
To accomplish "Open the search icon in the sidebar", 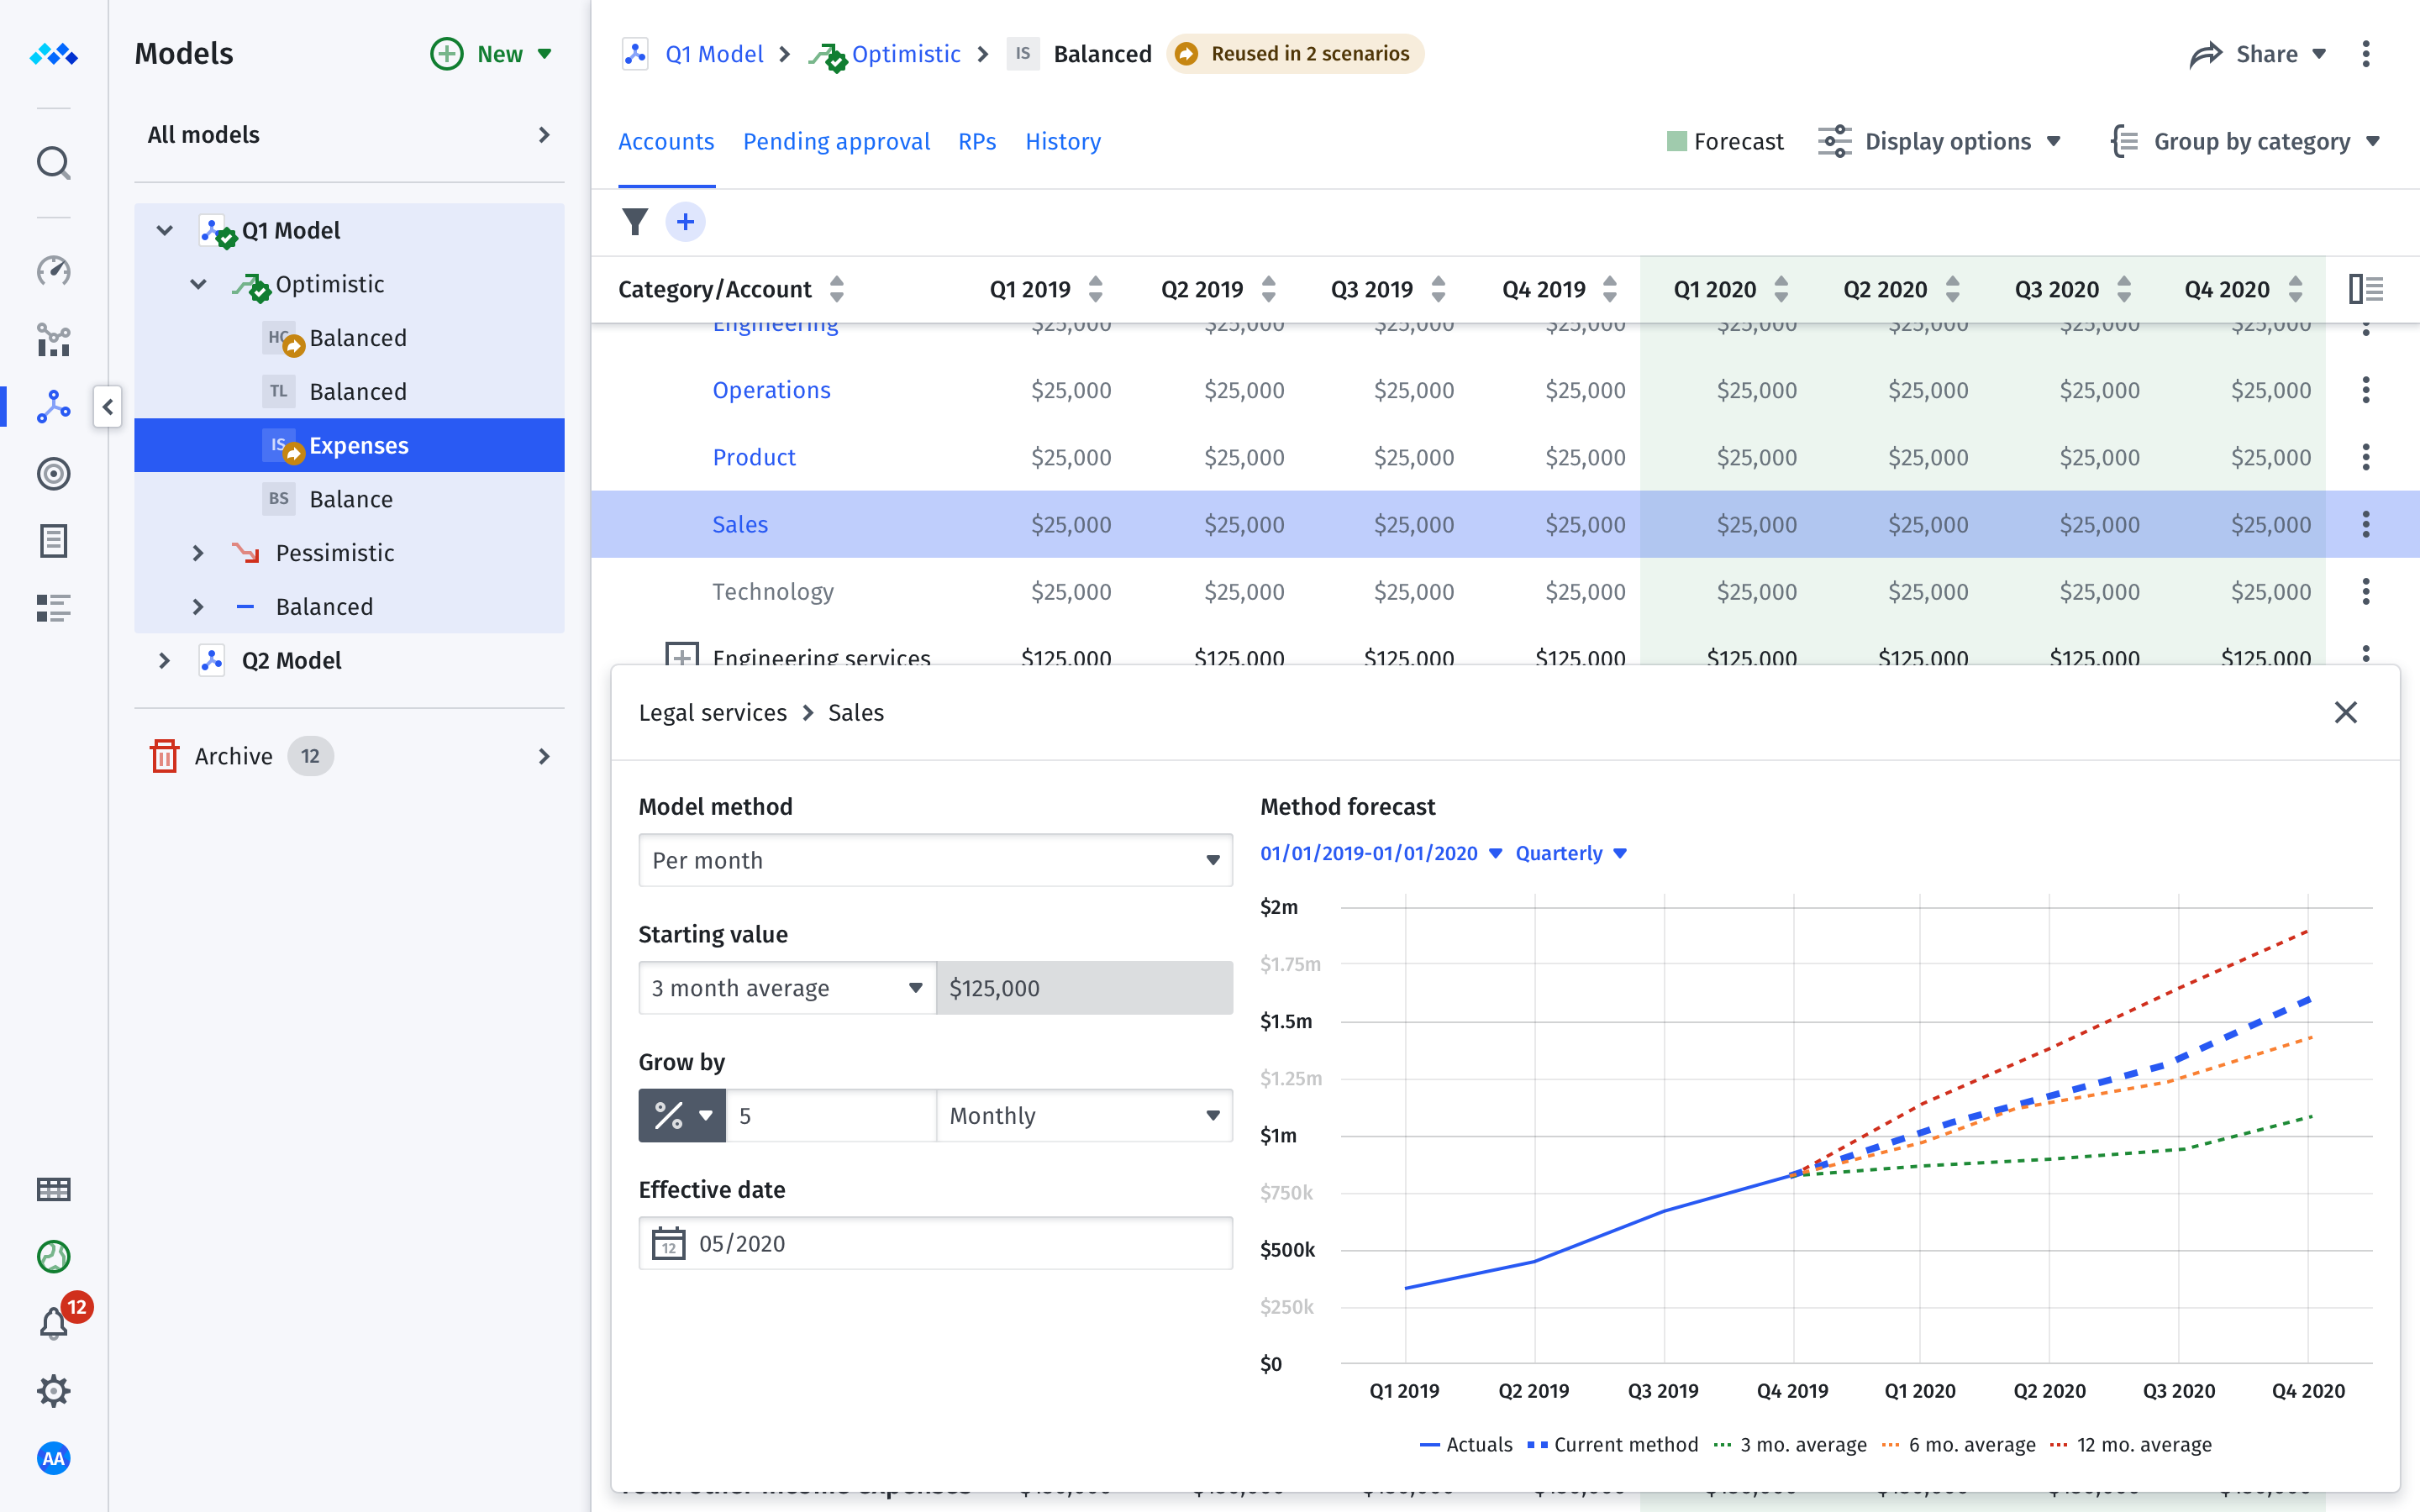I will coord(53,162).
